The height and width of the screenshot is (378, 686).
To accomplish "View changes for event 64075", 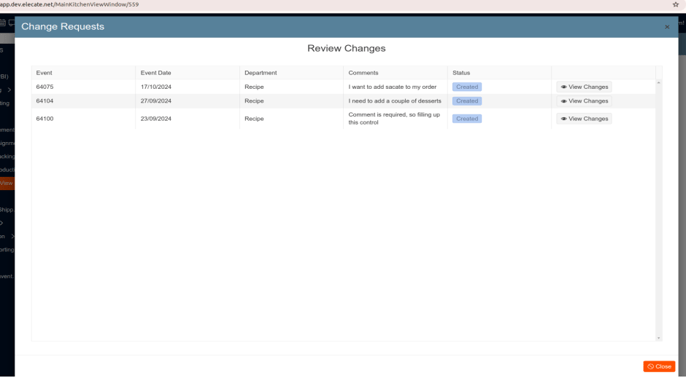I will click(584, 87).
